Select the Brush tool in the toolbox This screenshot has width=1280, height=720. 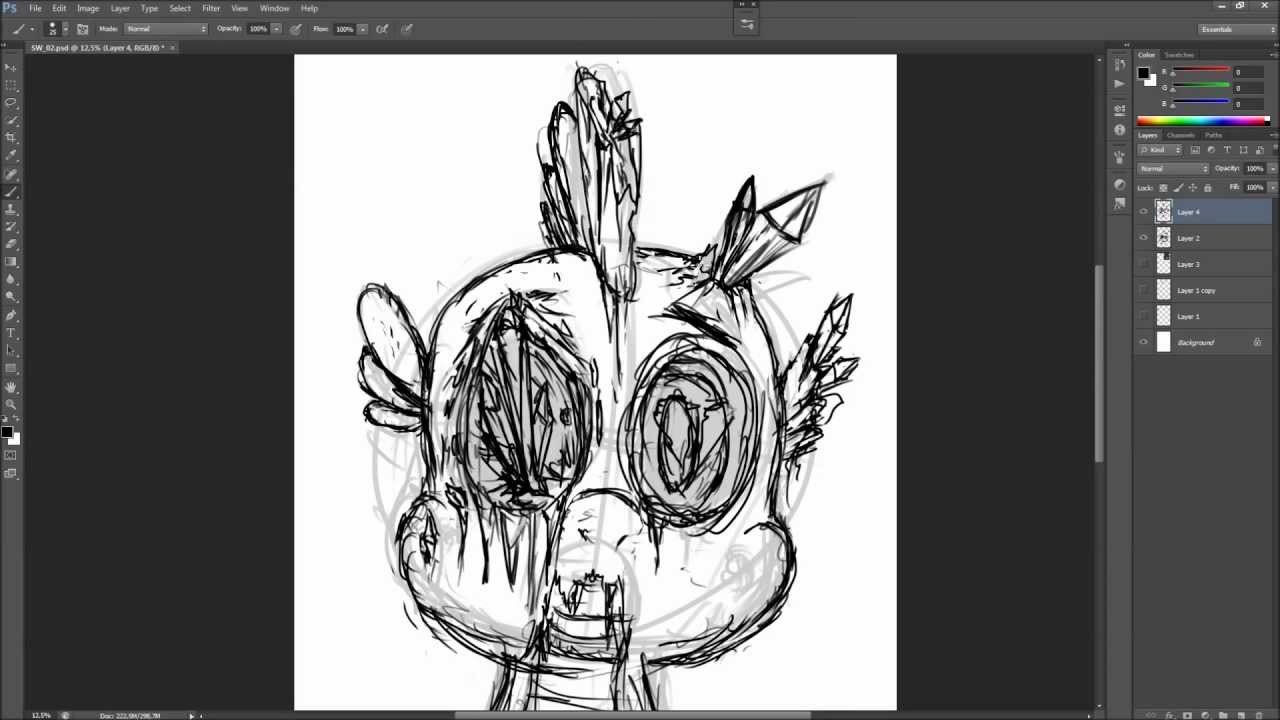click(x=11, y=191)
